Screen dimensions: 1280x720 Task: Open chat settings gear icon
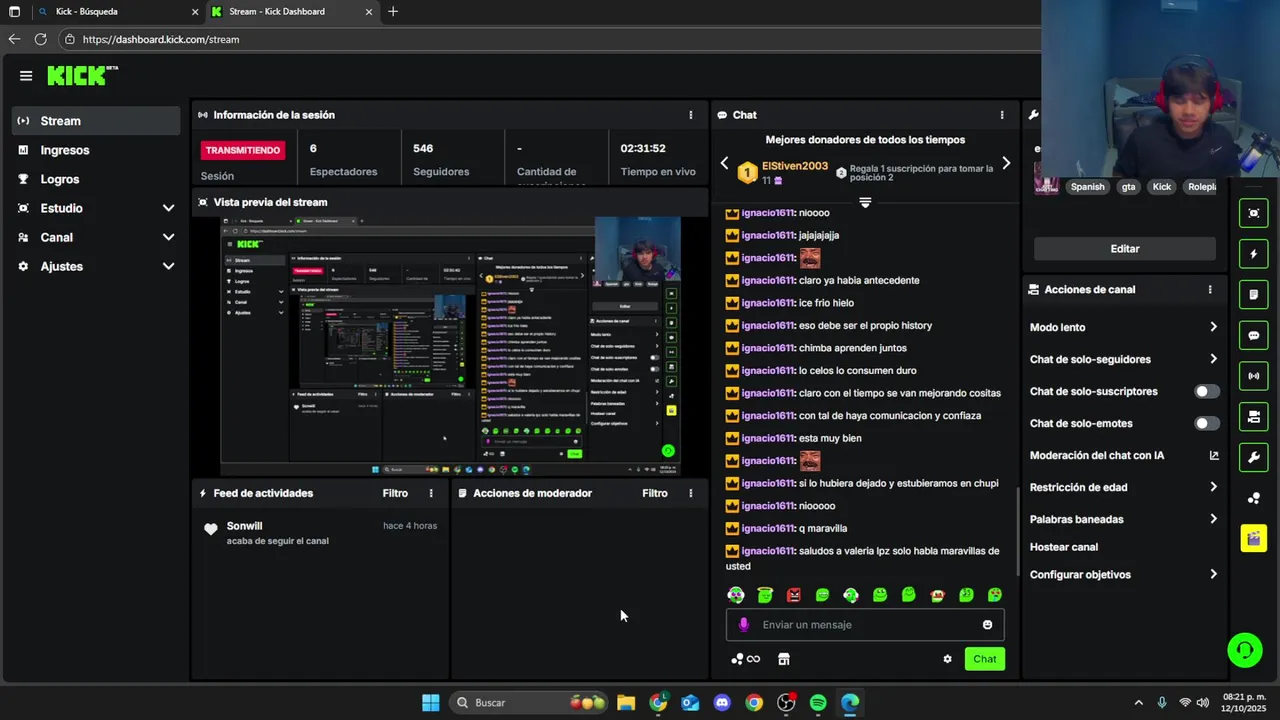[x=947, y=659]
